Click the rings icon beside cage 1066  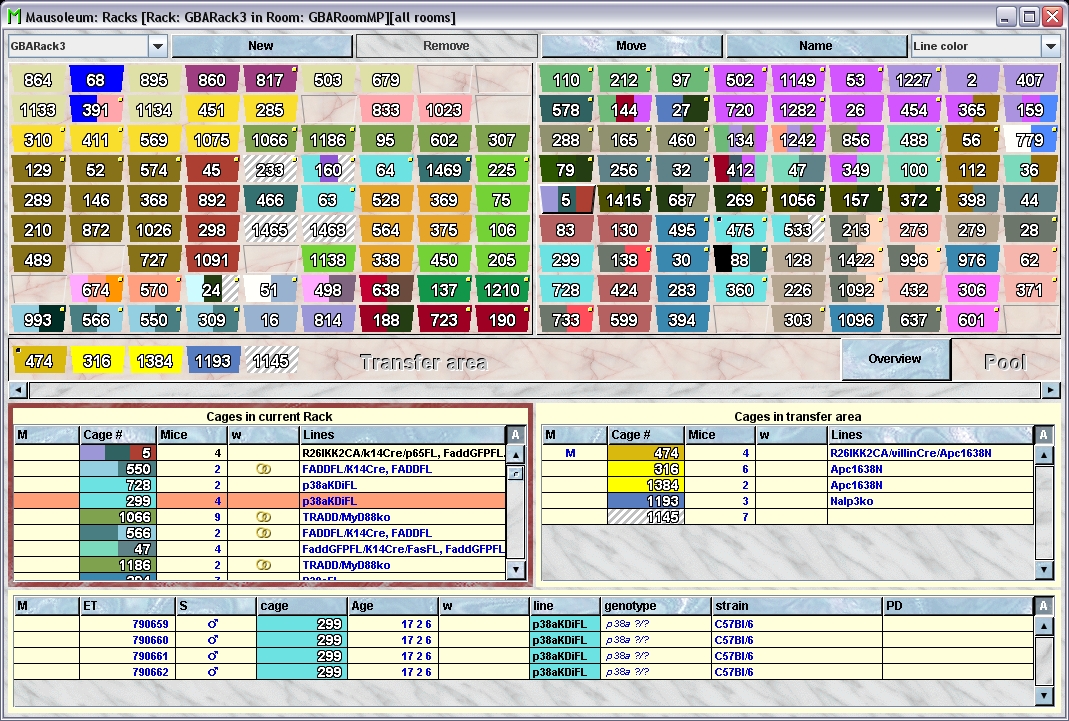[265, 518]
